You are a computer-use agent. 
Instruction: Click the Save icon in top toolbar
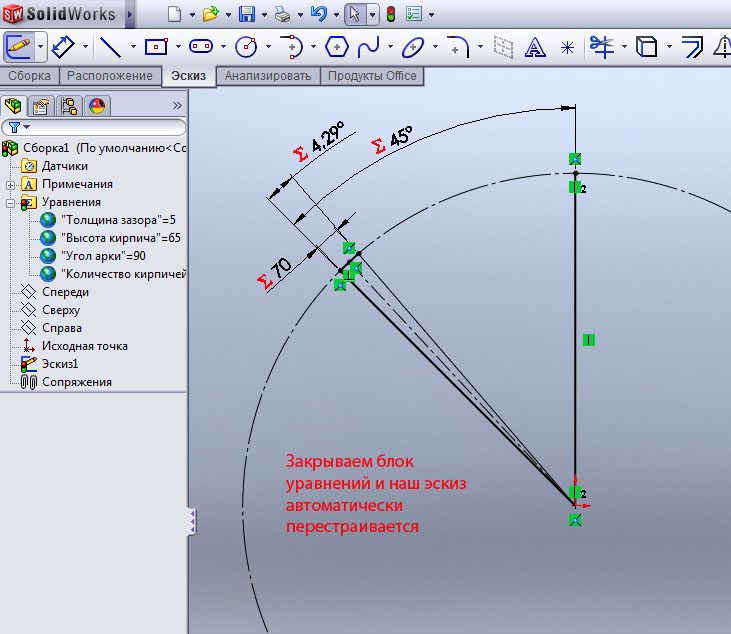tap(246, 14)
